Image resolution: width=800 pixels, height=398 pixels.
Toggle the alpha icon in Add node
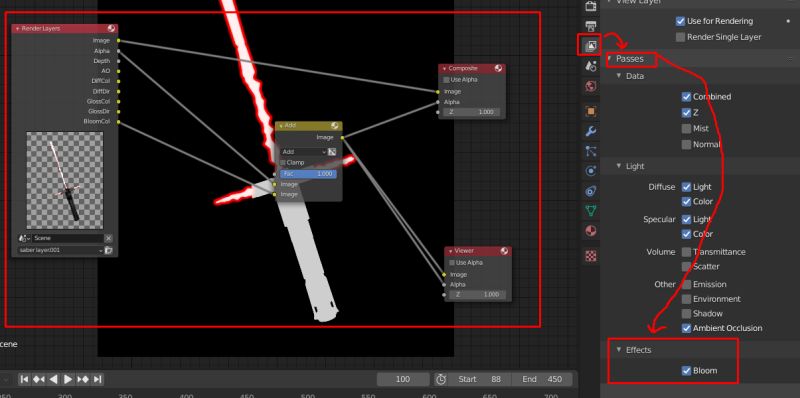click(332, 152)
